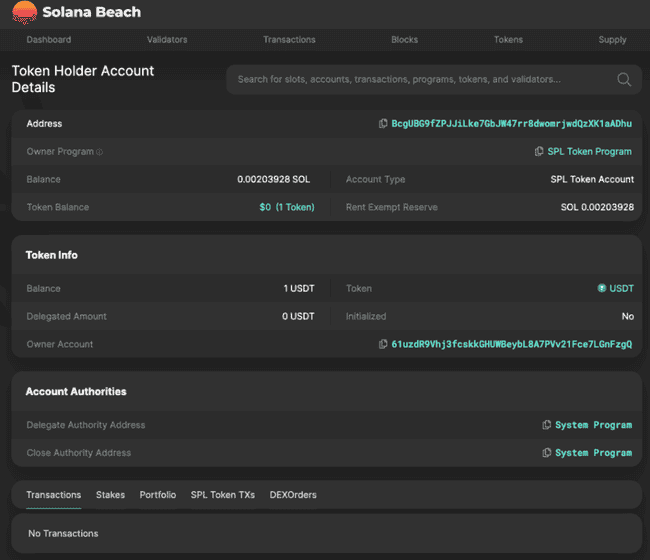Click the SPL Token Account type value
650x560 pixels.
[x=592, y=179]
